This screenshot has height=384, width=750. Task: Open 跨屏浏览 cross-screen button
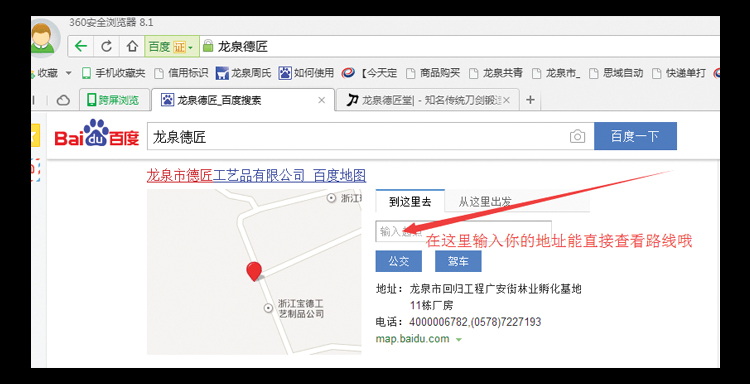click(x=113, y=100)
